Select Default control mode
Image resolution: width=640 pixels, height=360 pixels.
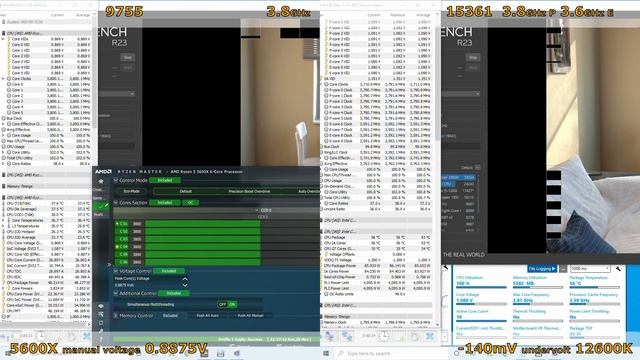pyautogui.click(x=186, y=191)
